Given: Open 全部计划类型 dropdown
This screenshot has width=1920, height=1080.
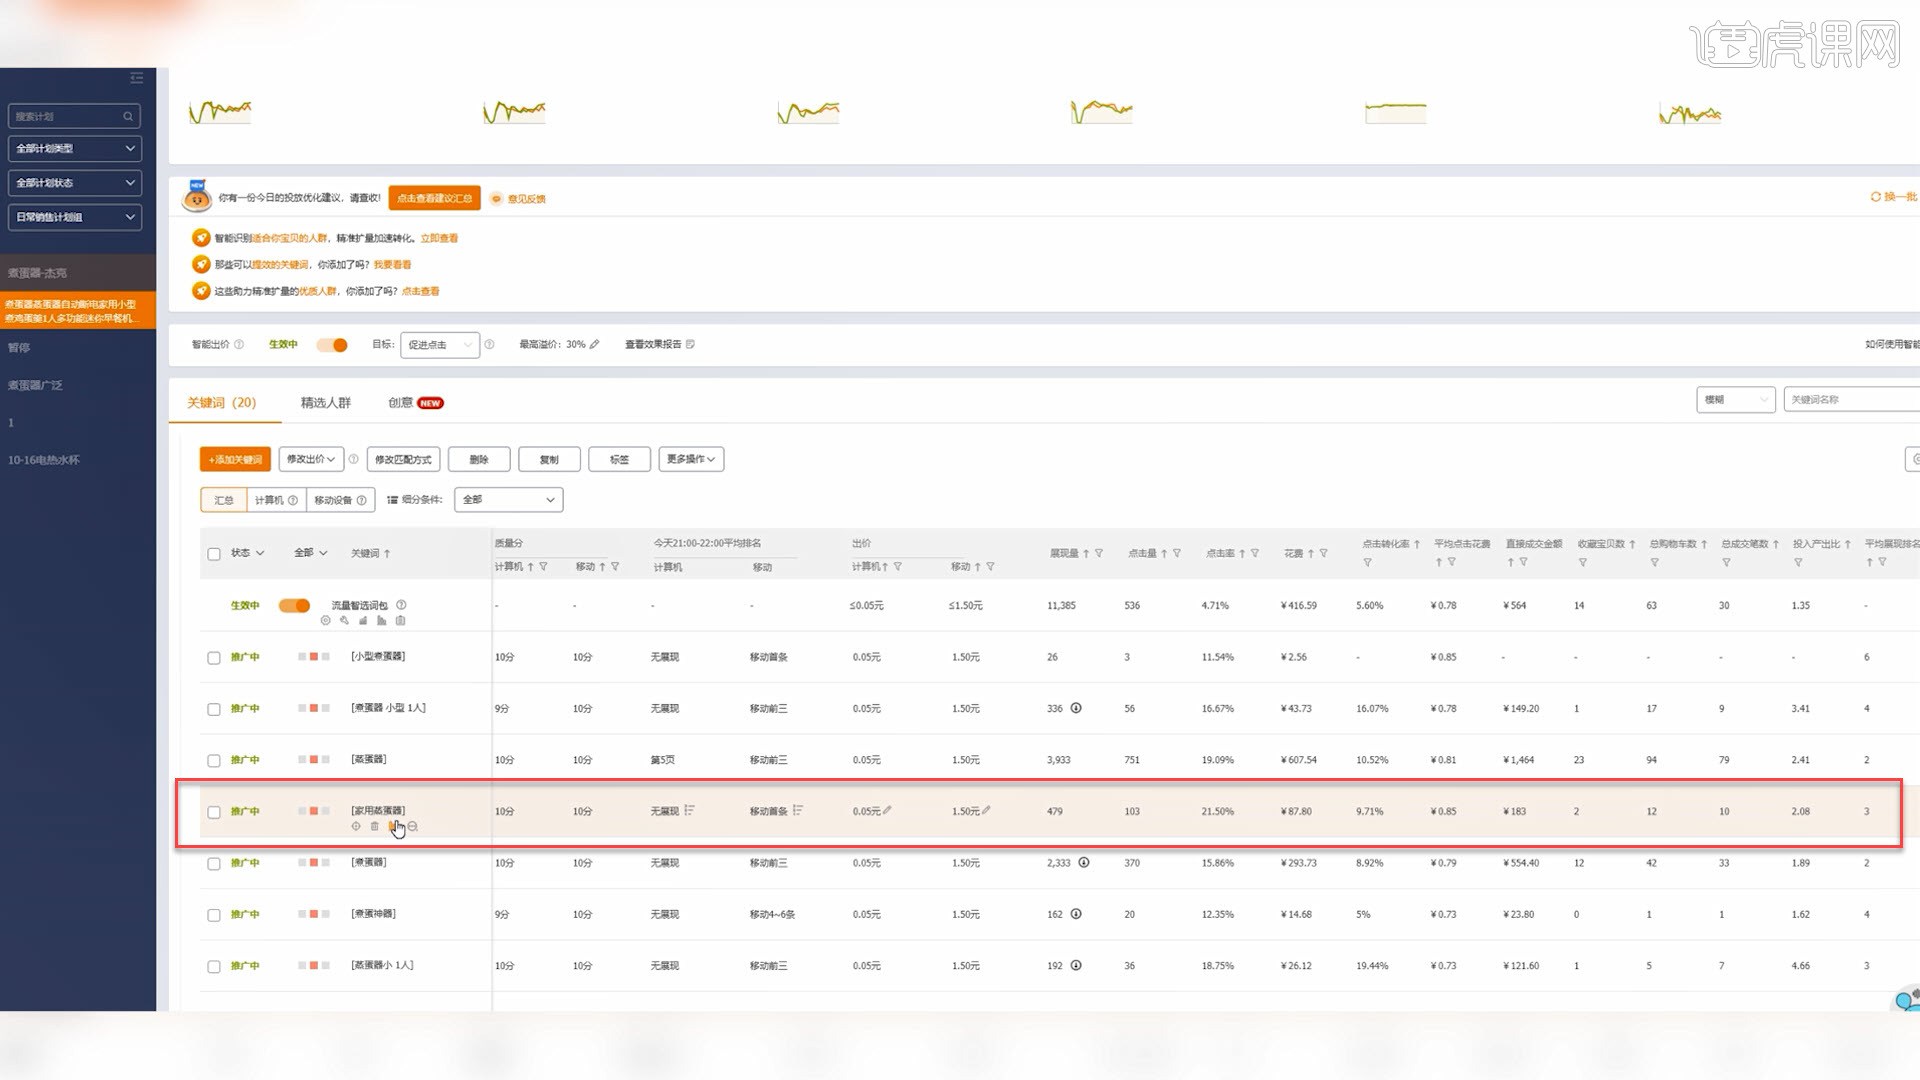Looking at the screenshot, I should [x=75, y=148].
